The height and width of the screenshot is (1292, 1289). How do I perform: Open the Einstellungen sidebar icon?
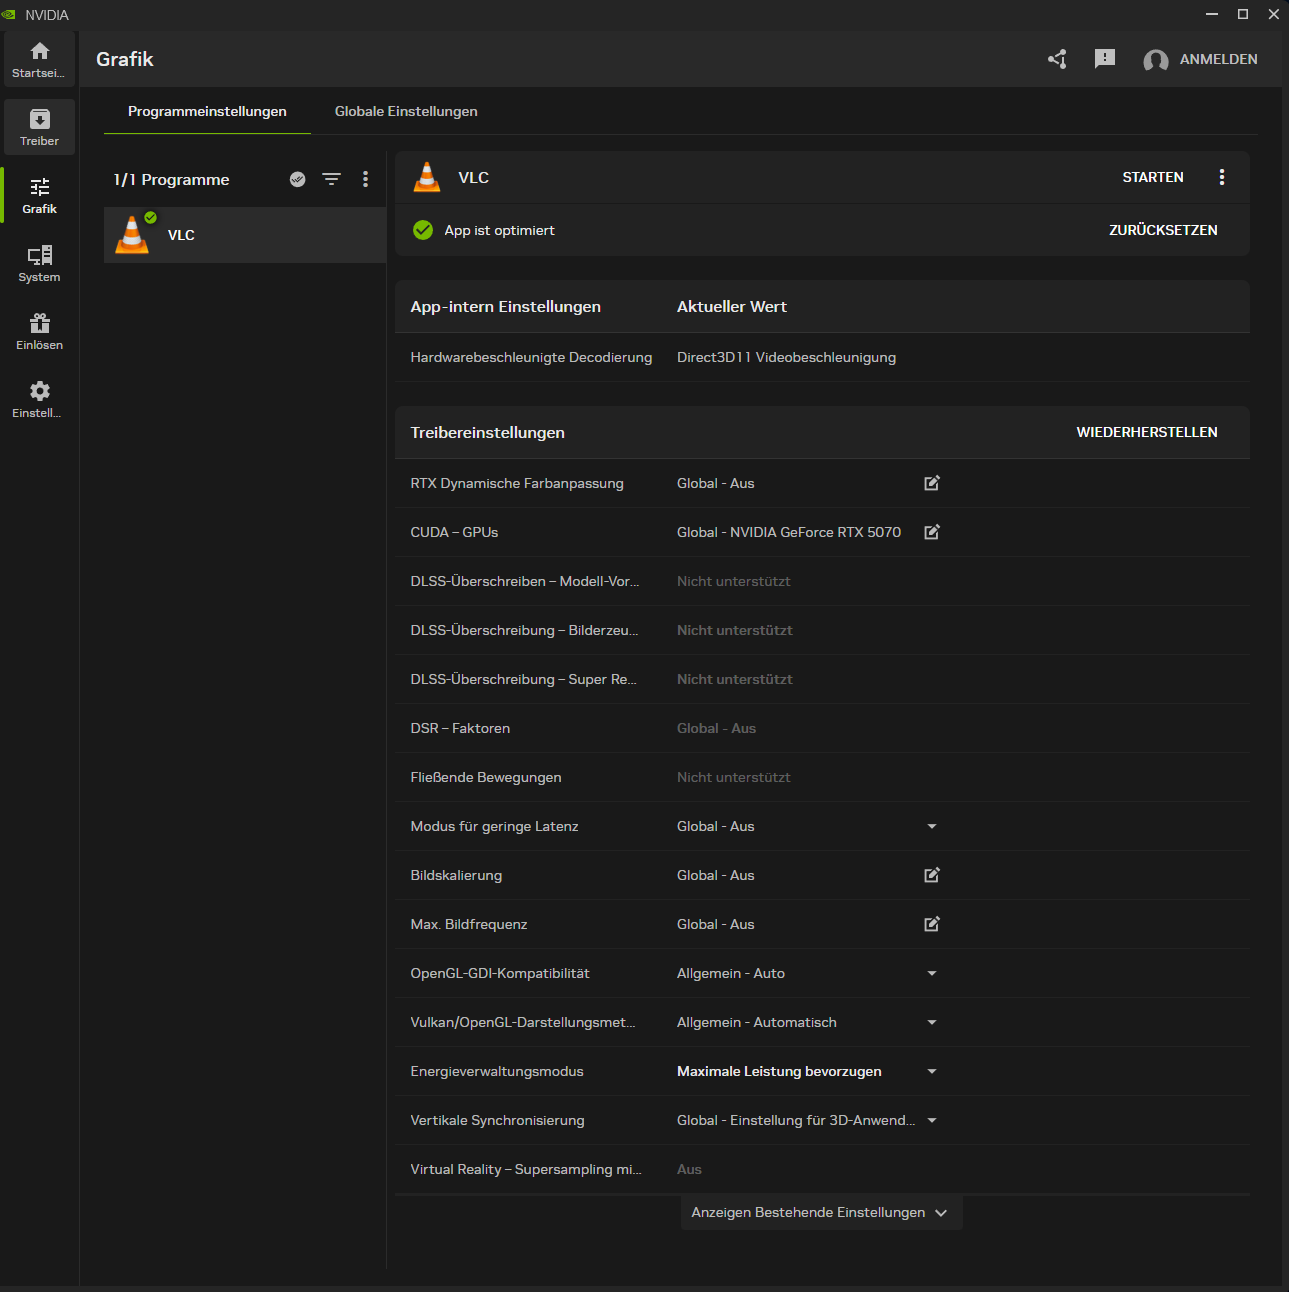click(39, 398)
